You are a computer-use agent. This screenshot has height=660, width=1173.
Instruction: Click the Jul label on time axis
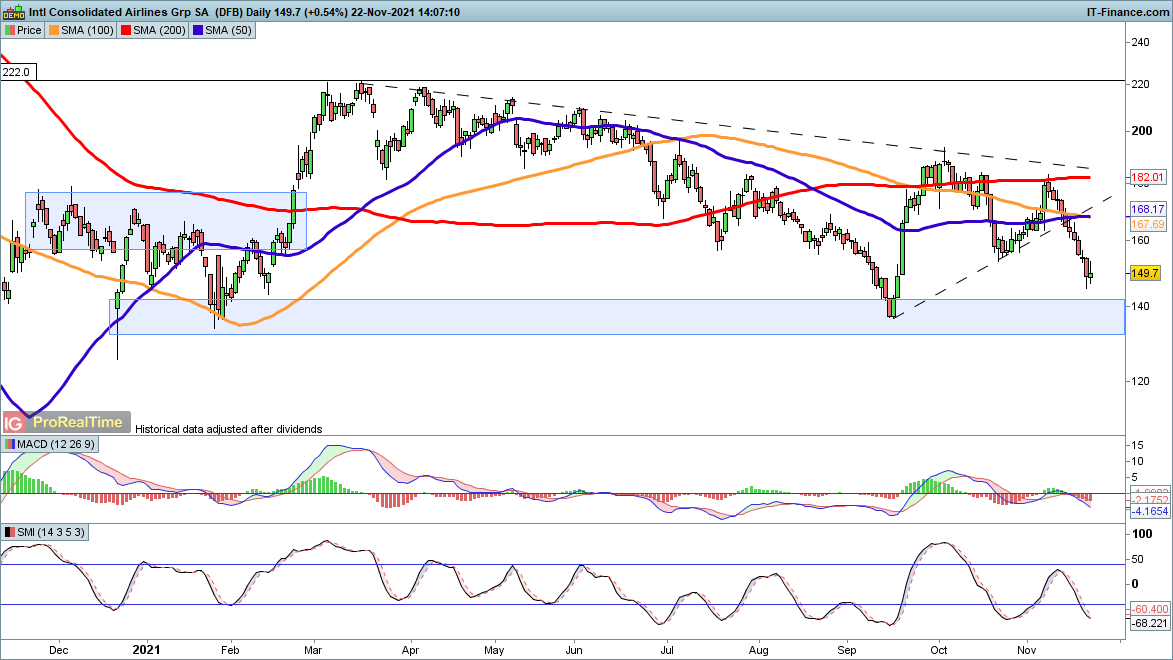[x=666, y=650]
